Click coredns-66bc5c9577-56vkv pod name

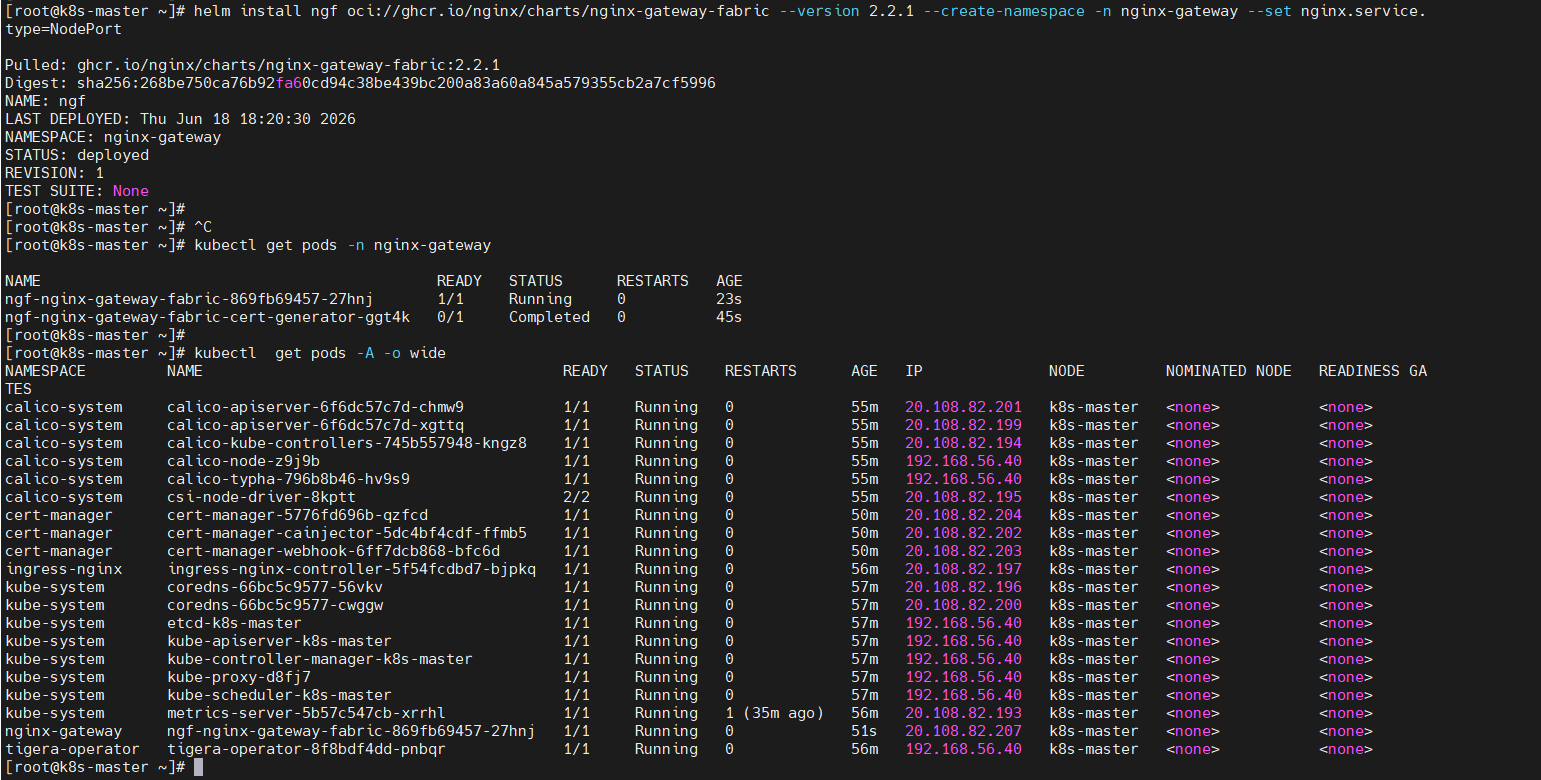click(275, 587)
